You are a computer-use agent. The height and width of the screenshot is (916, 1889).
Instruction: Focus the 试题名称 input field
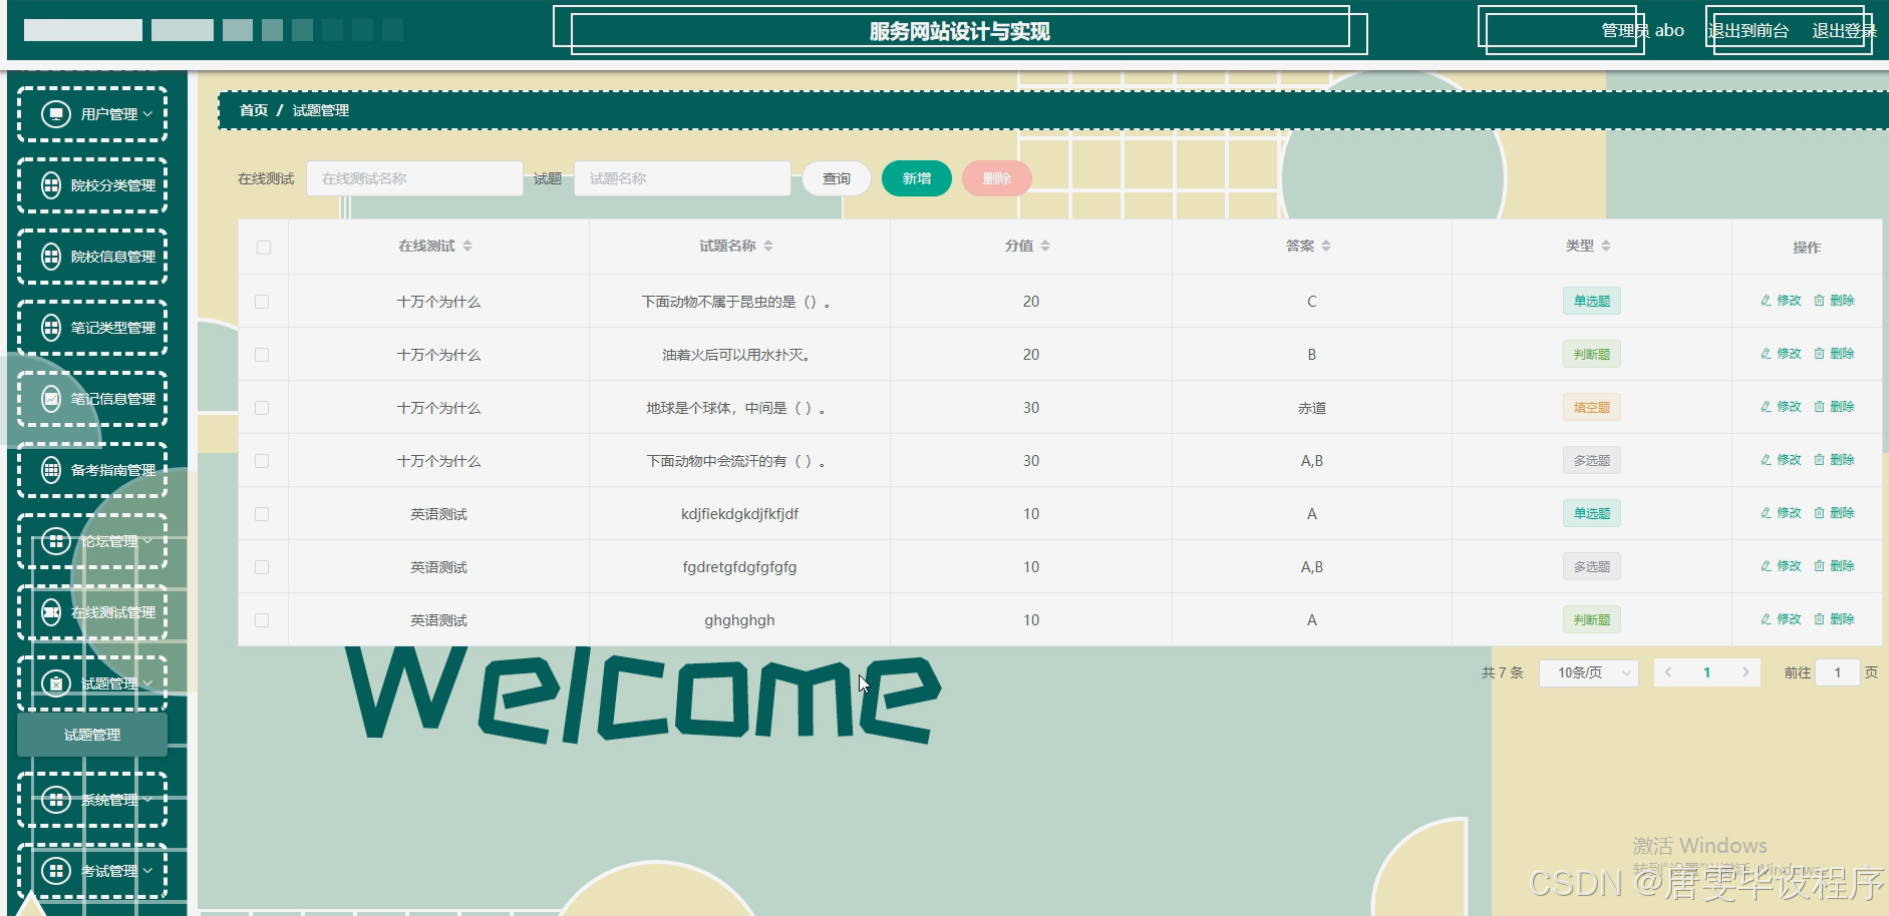pos(683,179)
